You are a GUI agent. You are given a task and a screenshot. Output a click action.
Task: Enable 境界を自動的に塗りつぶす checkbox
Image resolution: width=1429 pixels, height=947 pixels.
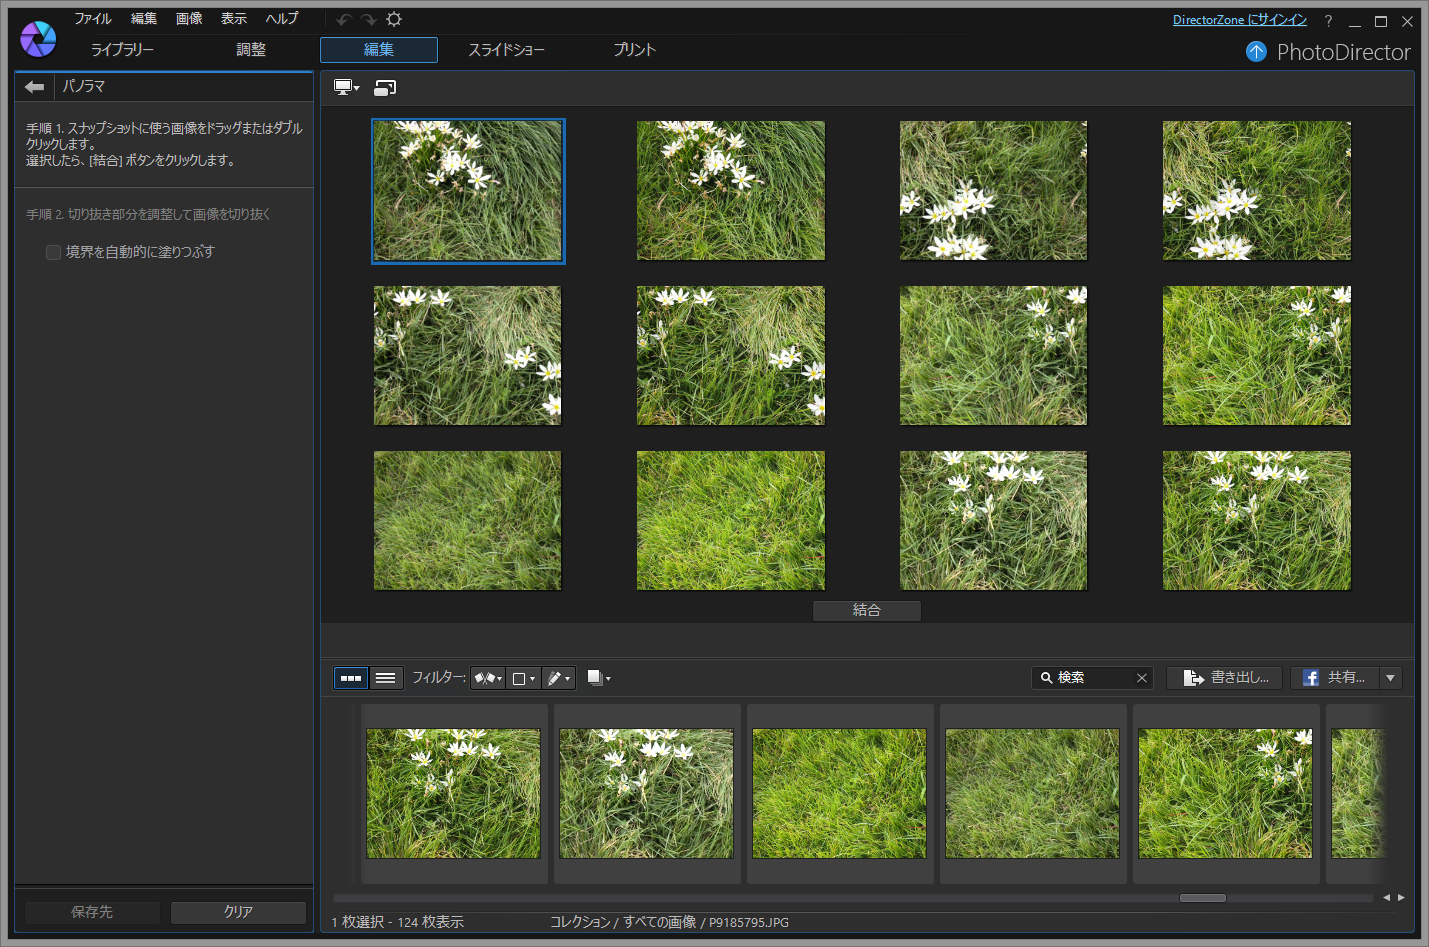[54, 252]
